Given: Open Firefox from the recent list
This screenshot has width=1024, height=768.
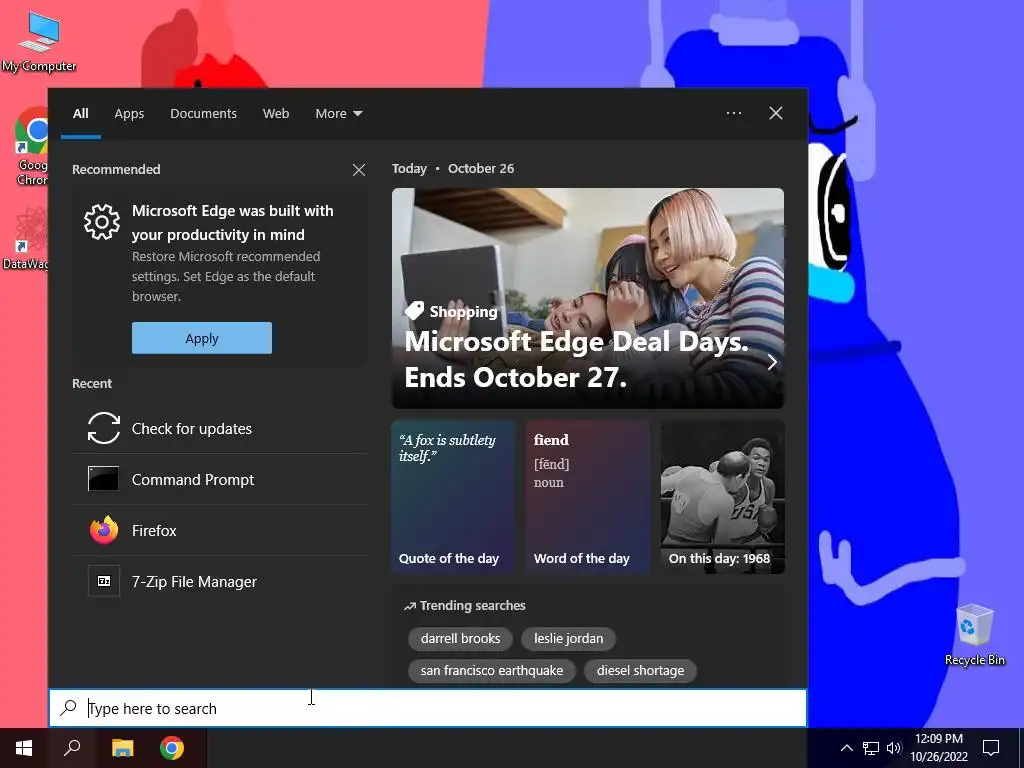Looking at the screenshot, I should pyautogui.click(x=220, y=530).
